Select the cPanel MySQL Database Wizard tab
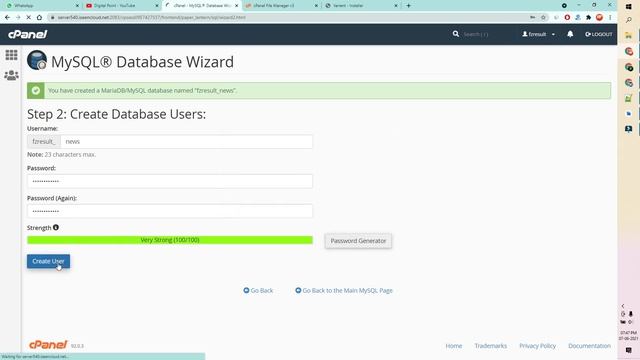Viewport: 640px width, 360px height. [200, 6]
